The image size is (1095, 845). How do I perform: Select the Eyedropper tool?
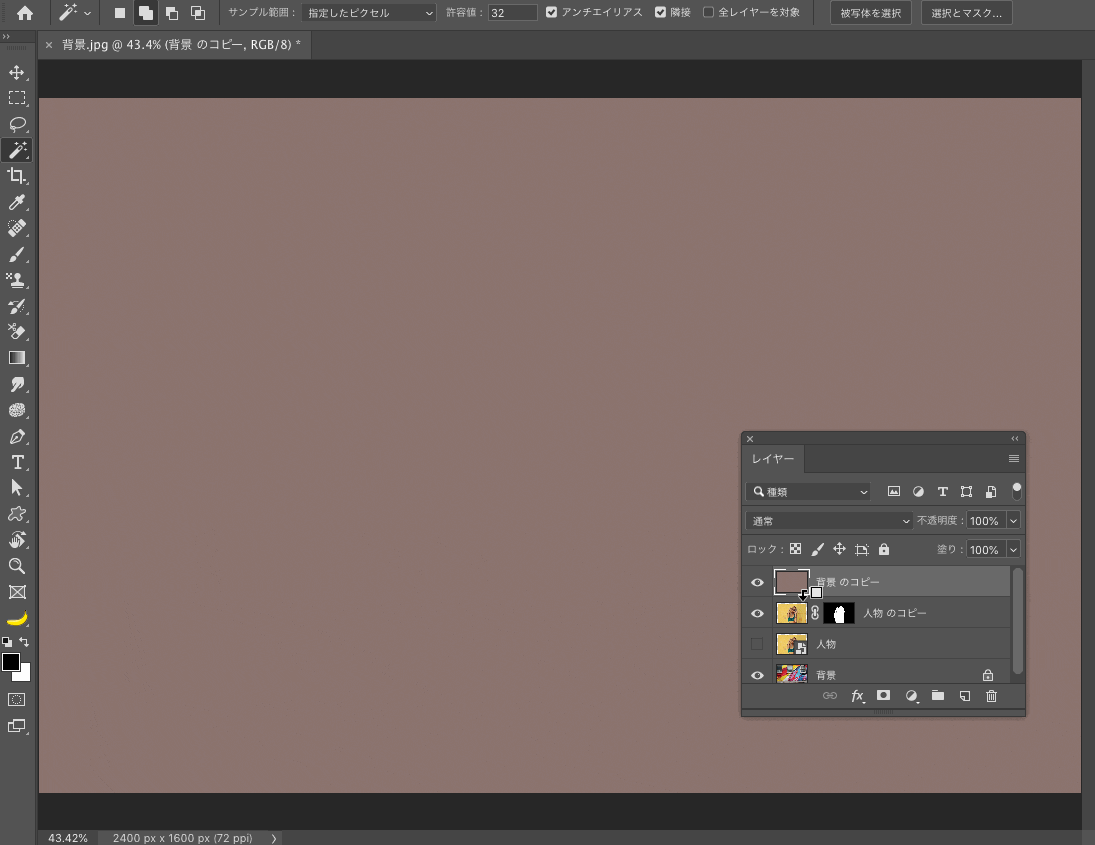[x=17, y=203]
